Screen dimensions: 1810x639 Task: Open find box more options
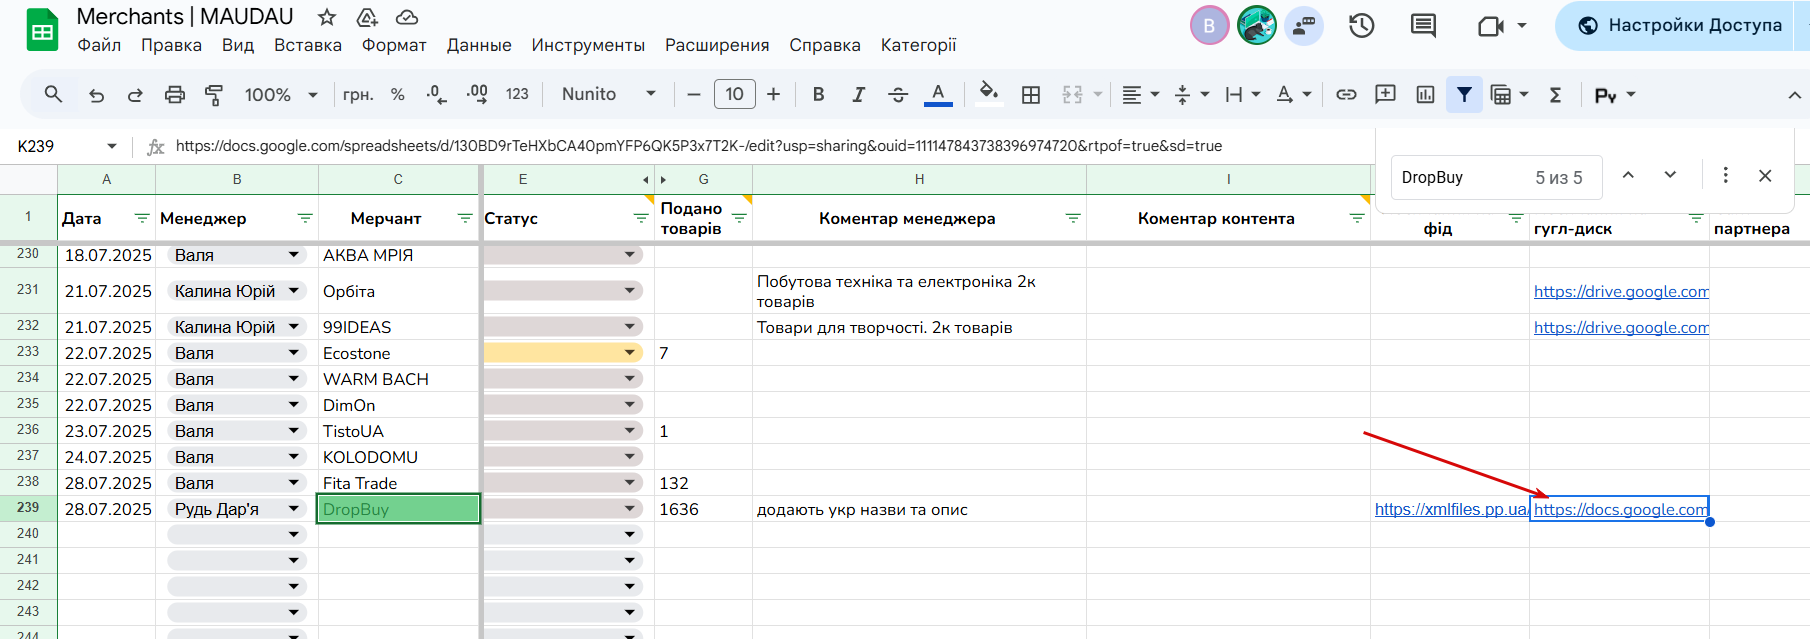point(1725,175)
